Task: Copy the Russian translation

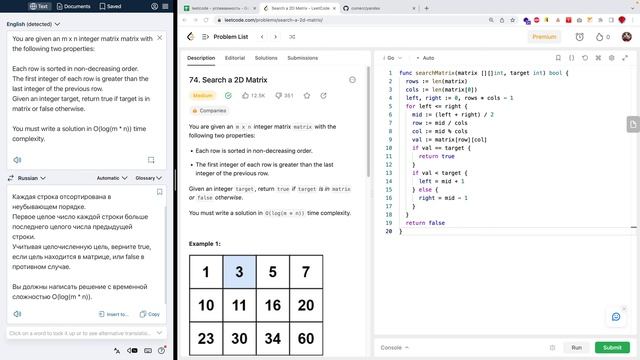Action: click(x=150, y=314)
